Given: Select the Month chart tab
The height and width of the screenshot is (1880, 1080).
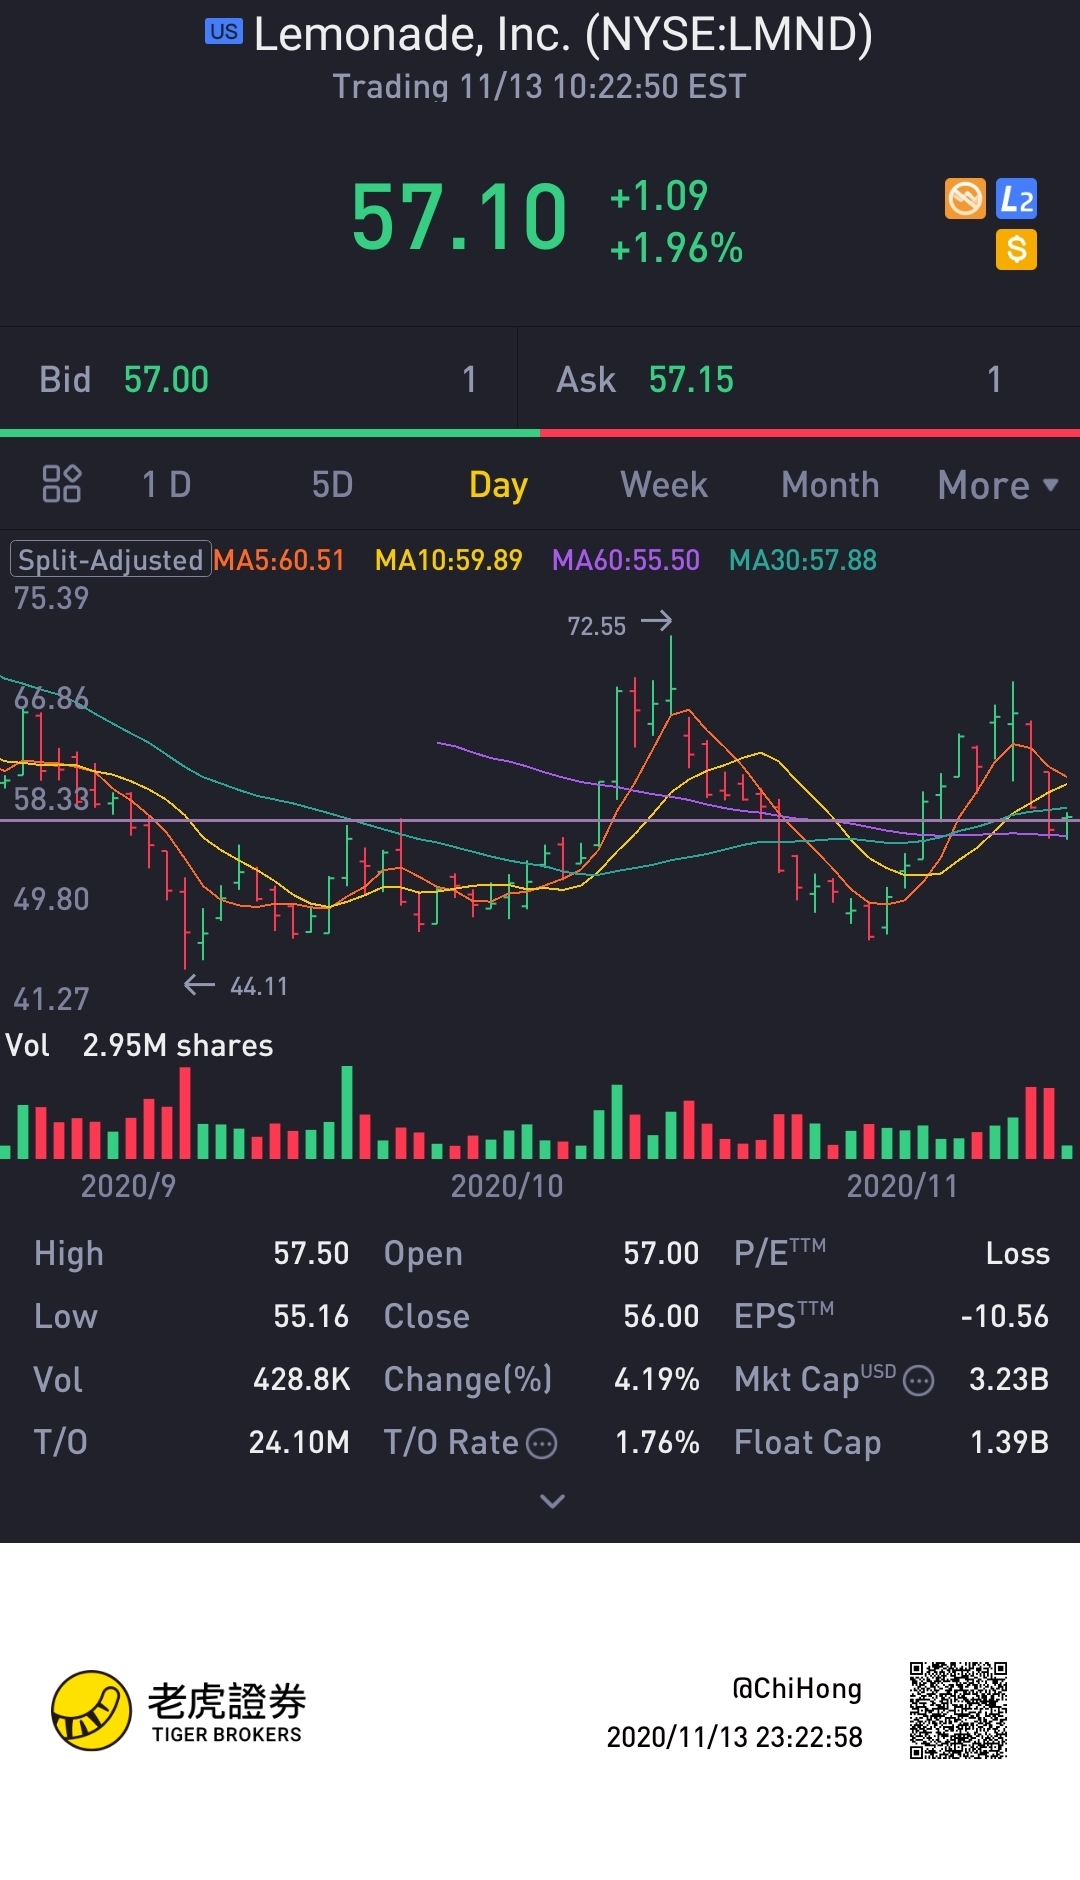Looking at the screenshot, I should pyautogui.click(x=830, y=485).
